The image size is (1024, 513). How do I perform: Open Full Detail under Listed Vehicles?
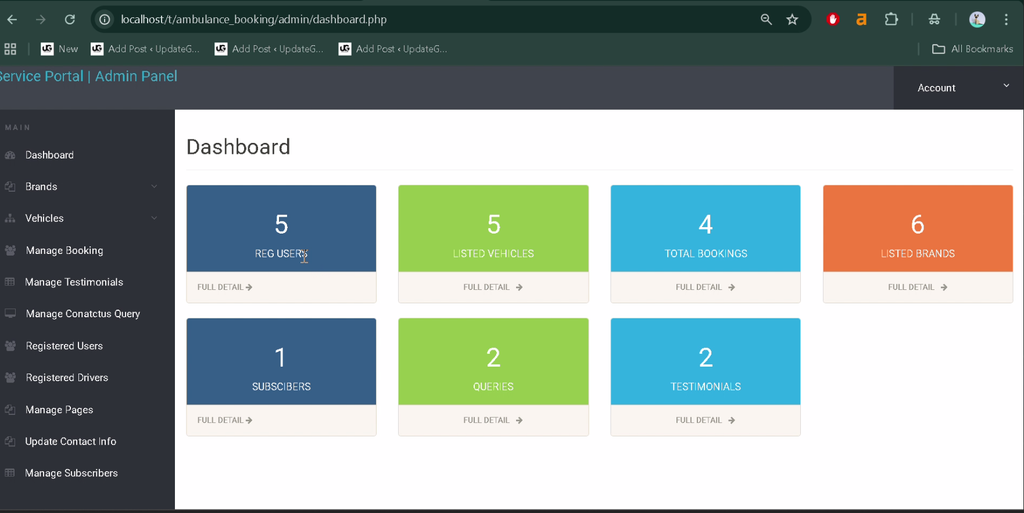[493, 287]
